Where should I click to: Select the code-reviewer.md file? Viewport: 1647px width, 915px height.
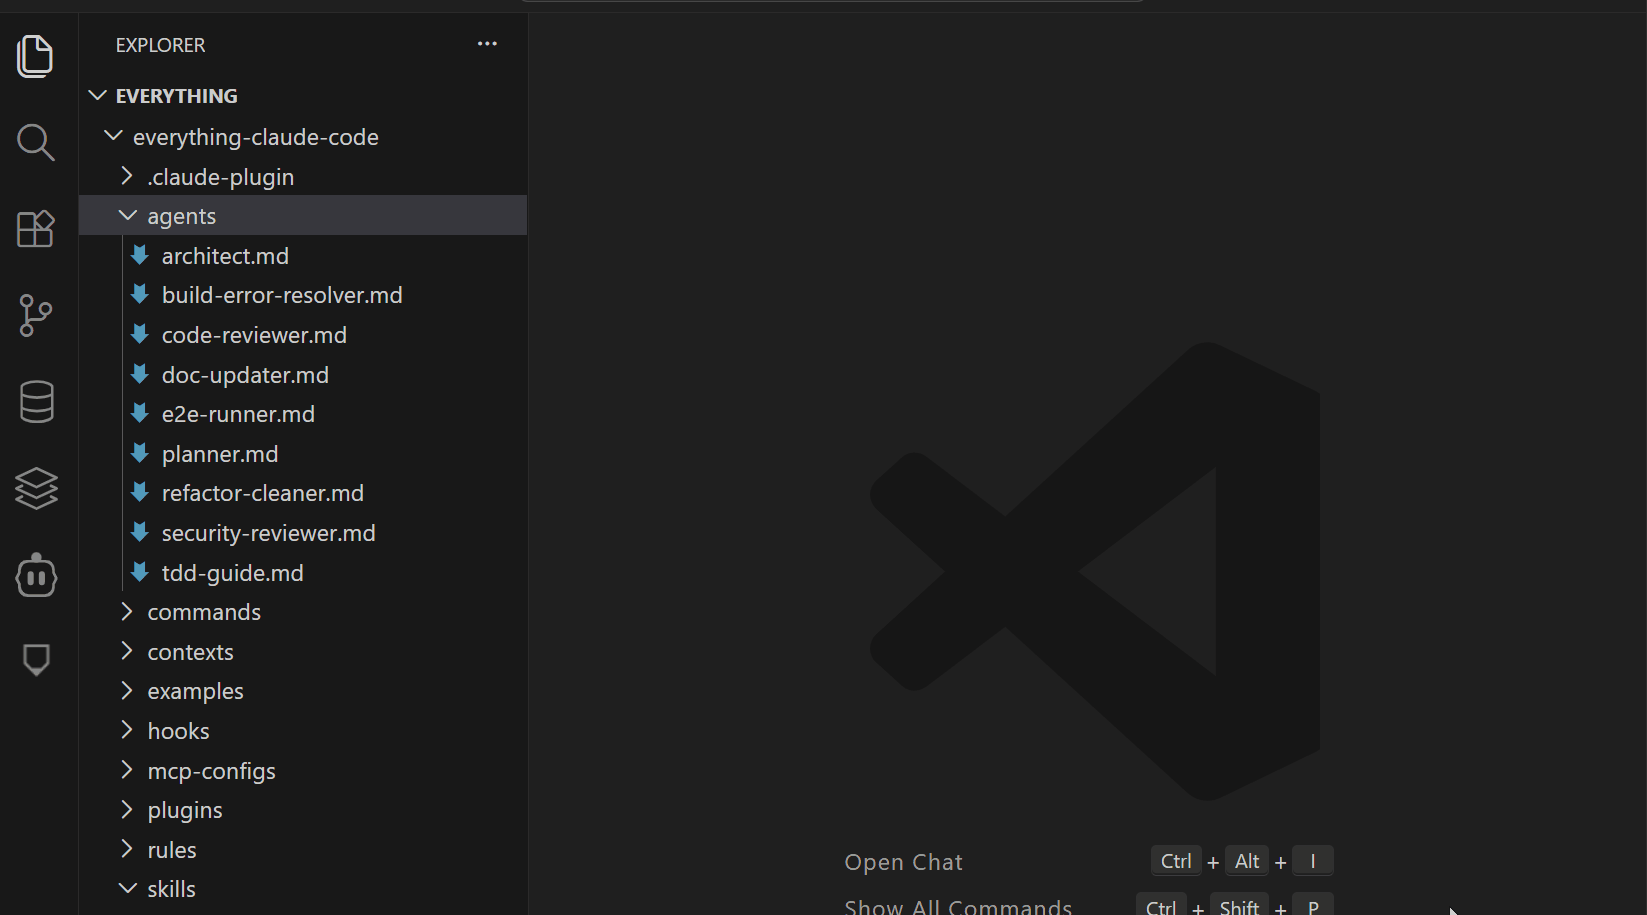point(254,335)
